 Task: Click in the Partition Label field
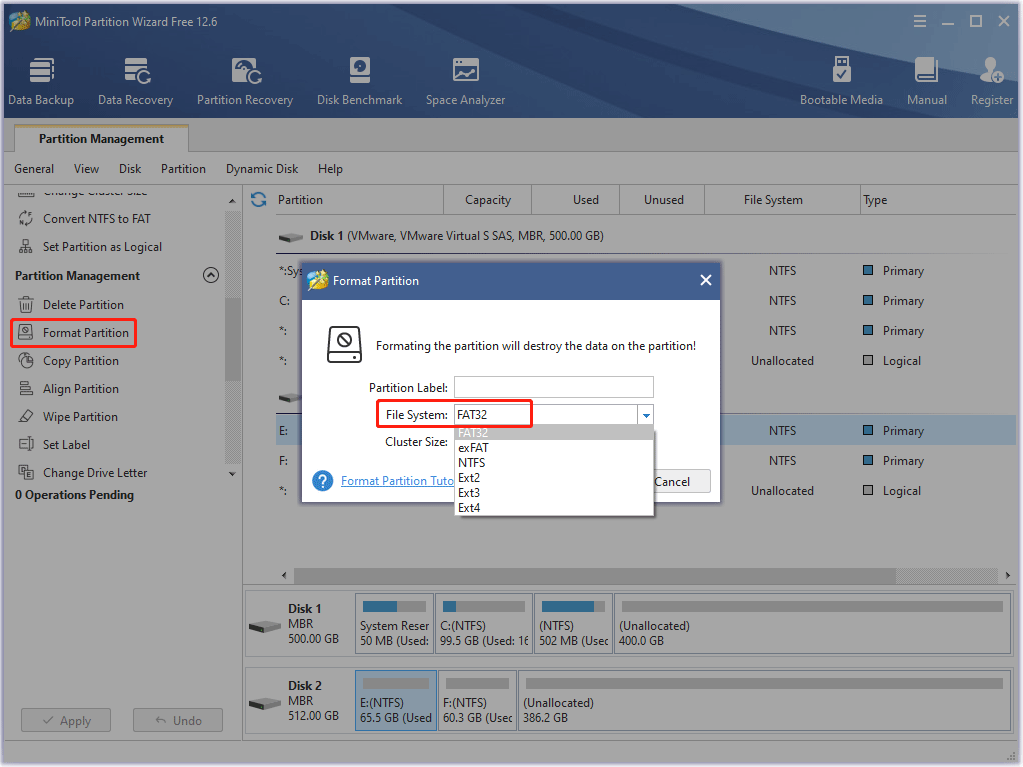coord(553,387)
